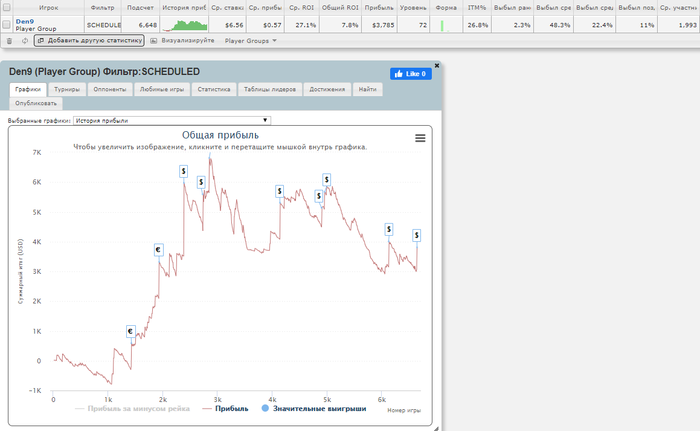Click the Общая прибыль chart title

pos(220,135)
